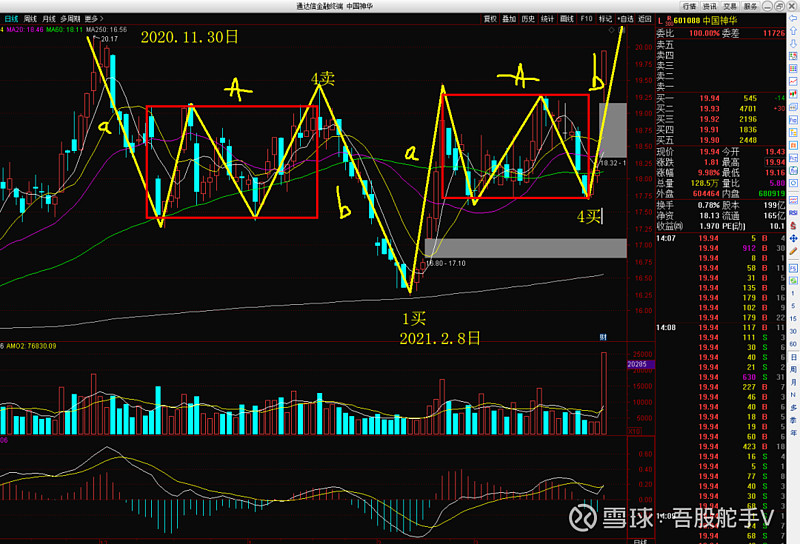This screenshot has height=544, width=800.
Task: Open the candlestick chart icon in right sidebar
Action: pyautogui.click(x=793, y=94)
